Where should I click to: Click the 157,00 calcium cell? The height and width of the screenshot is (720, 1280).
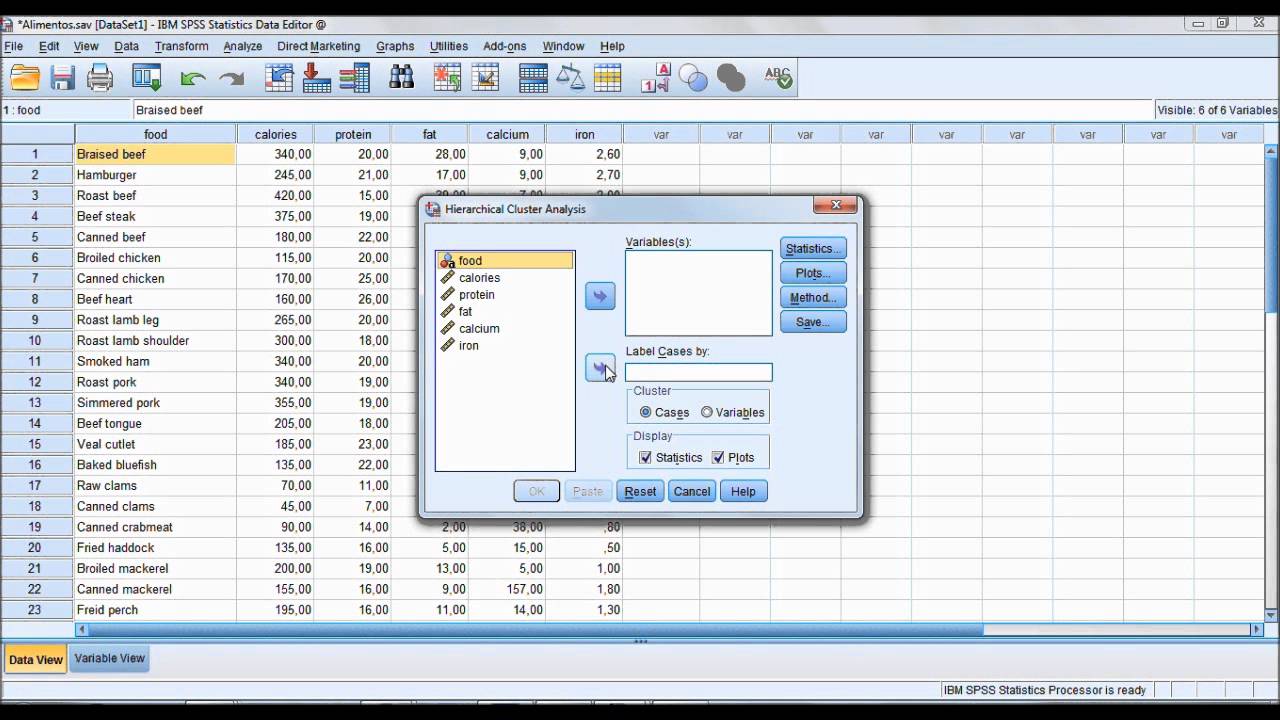point(507,589)
